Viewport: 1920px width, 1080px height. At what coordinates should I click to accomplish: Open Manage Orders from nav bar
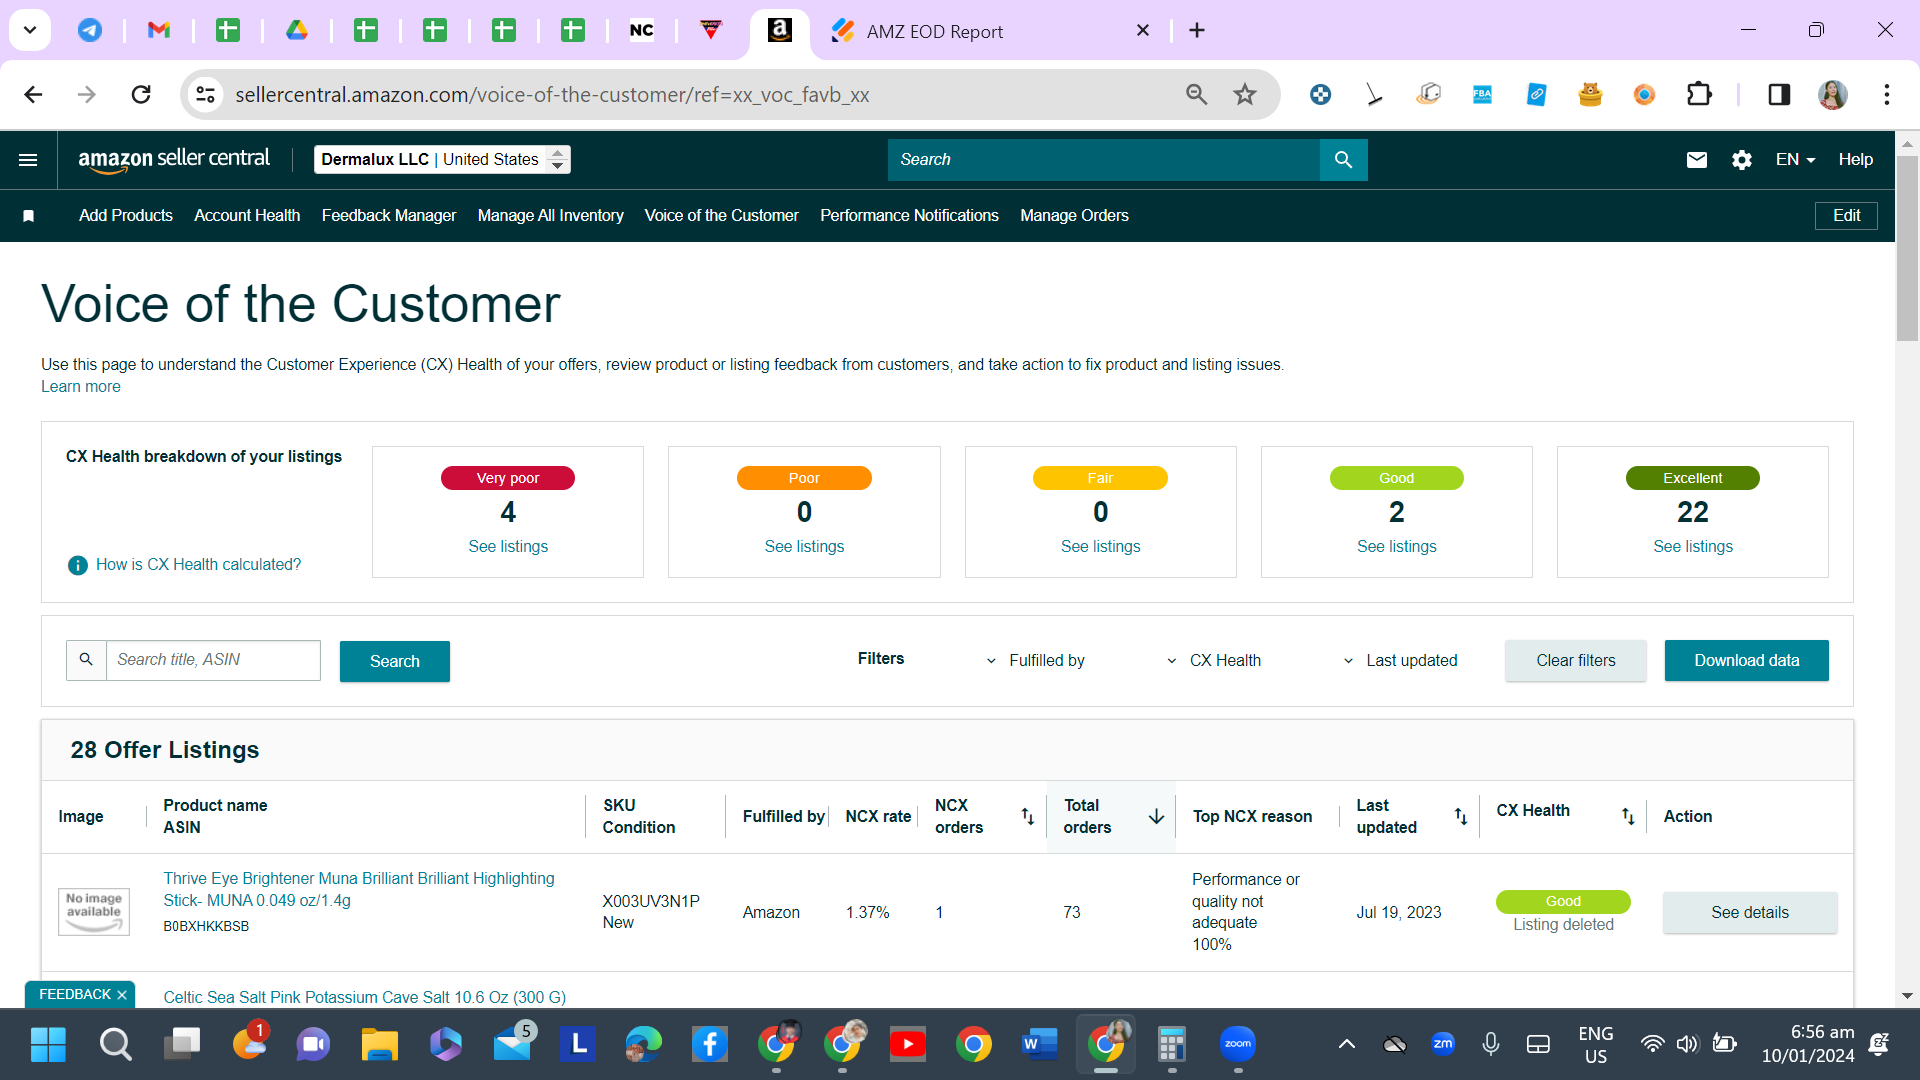tap(1075, 216)
